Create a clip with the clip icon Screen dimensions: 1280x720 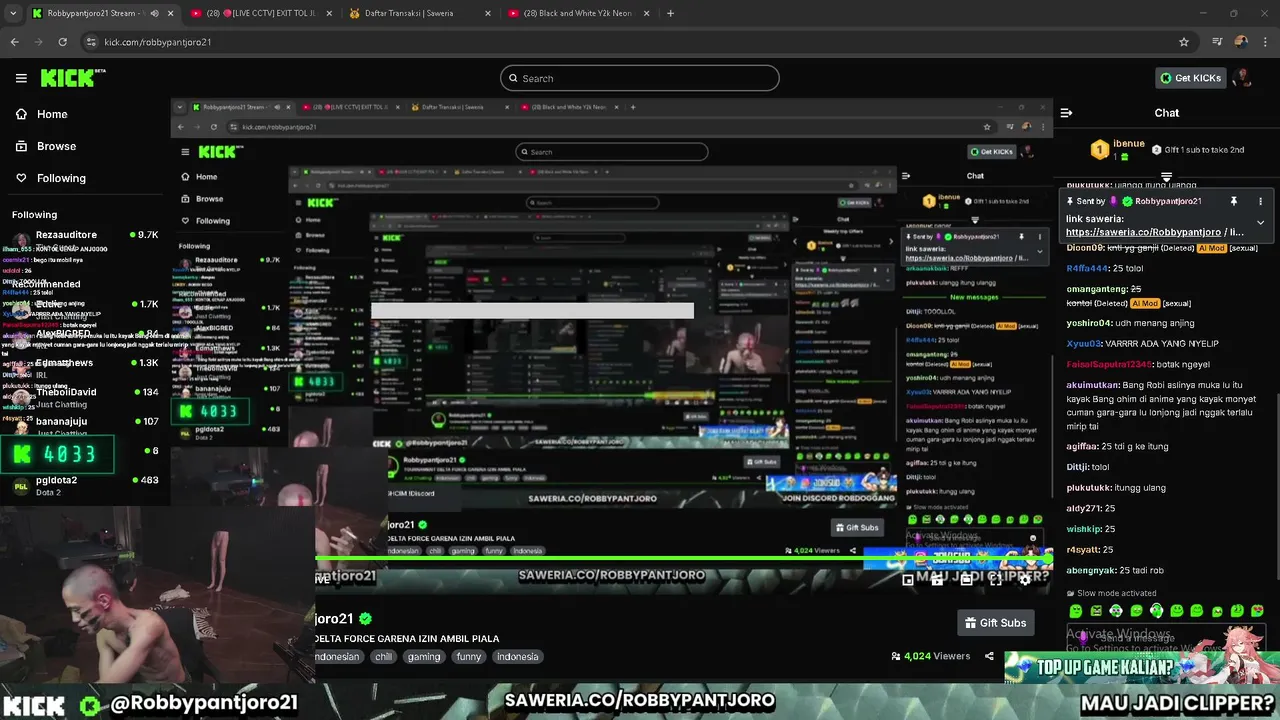point(937,579)
